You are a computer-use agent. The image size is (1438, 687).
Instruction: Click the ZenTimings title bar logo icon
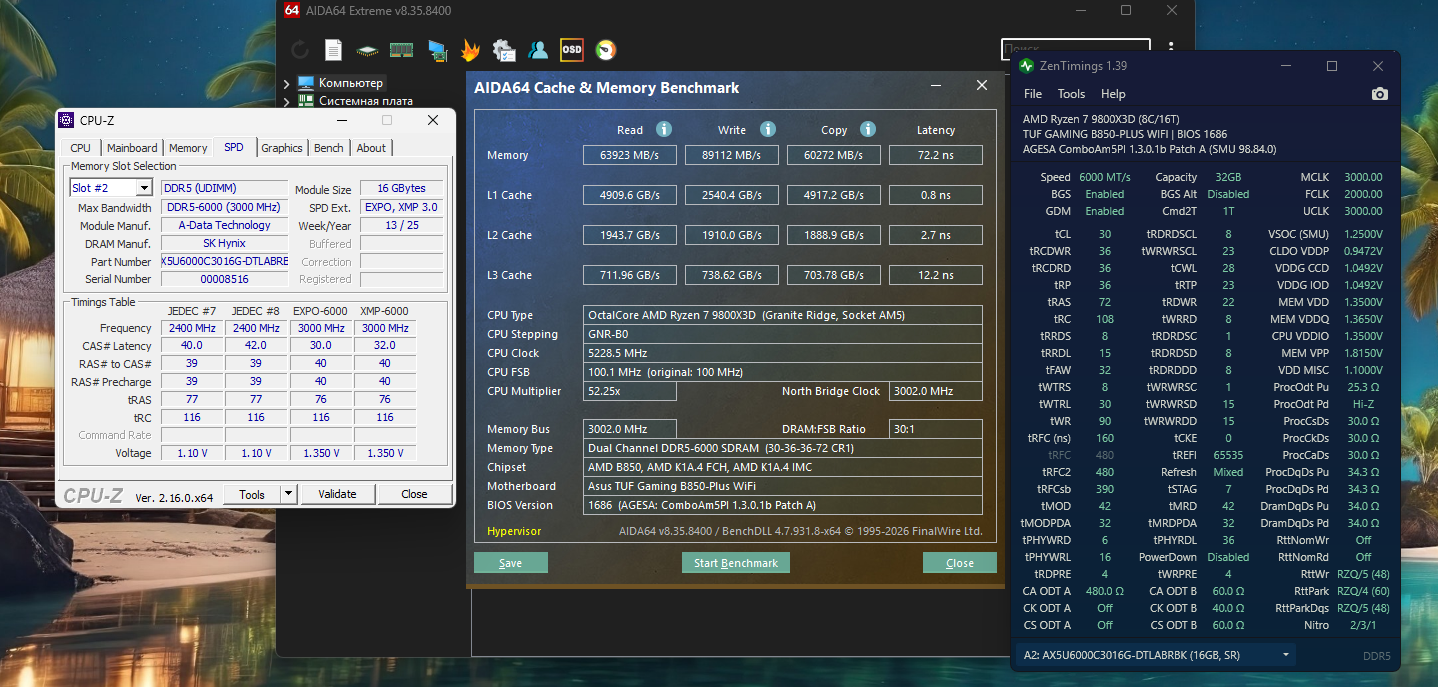tap(1026, 66)
